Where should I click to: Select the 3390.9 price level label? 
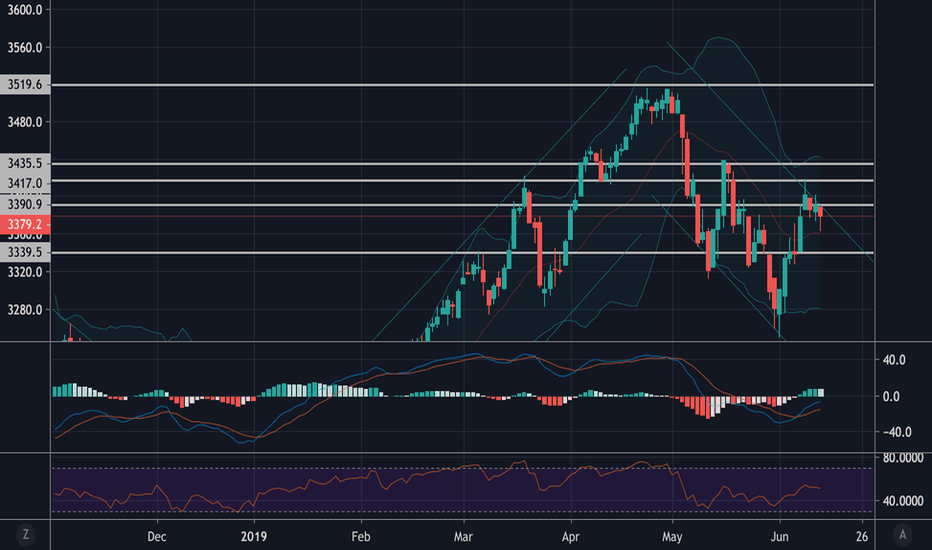coord(25,205)
